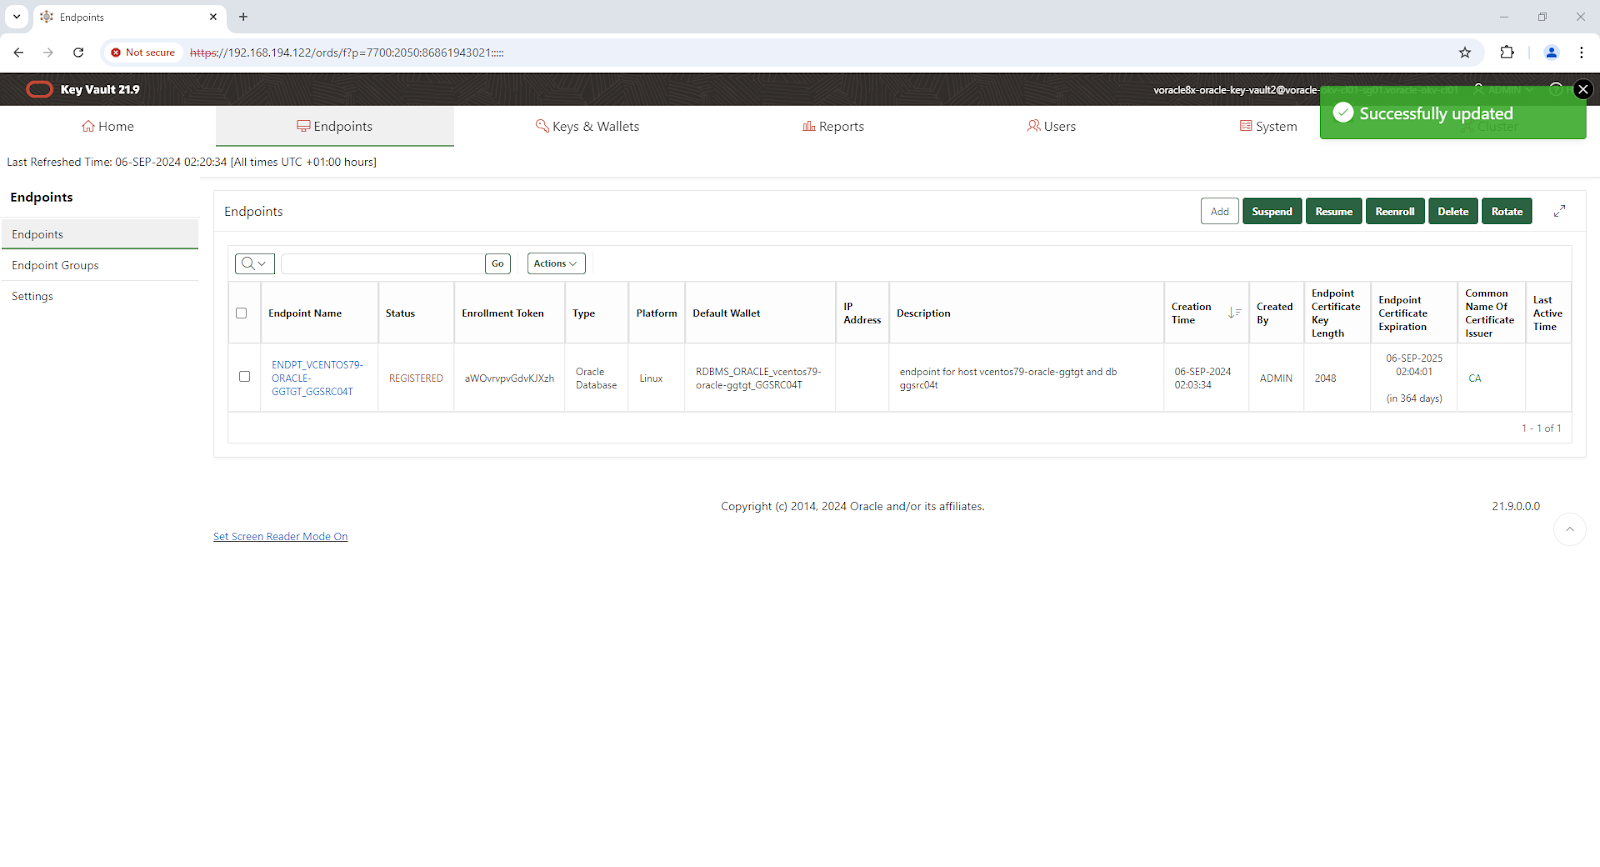Click the Creation Time sort arrow icon

coord(1234,313)
